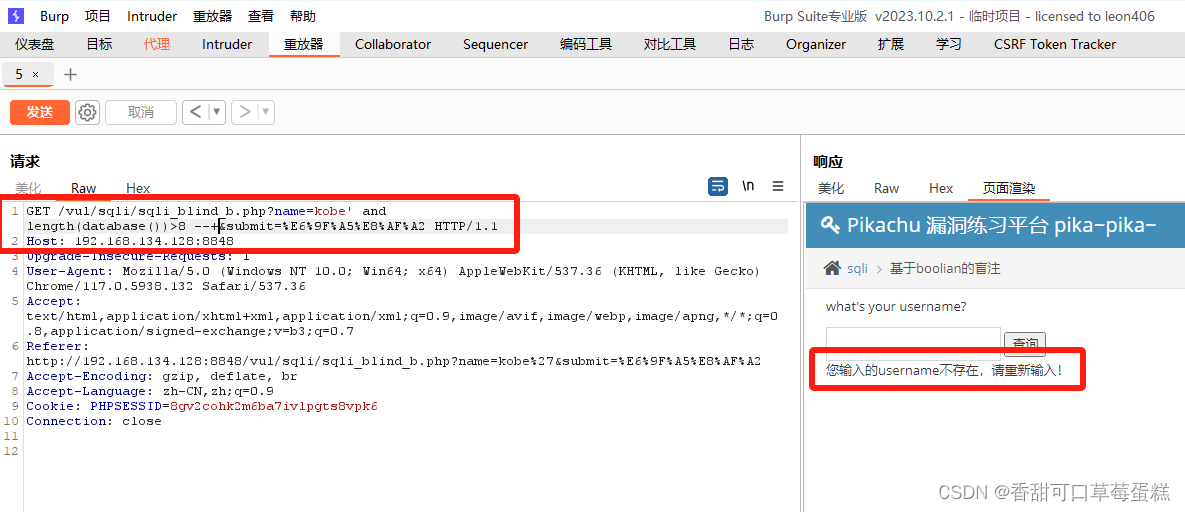Select the response Raw view tab
The width and height of the screenshot is (1185, 512).
coord(886,188)
